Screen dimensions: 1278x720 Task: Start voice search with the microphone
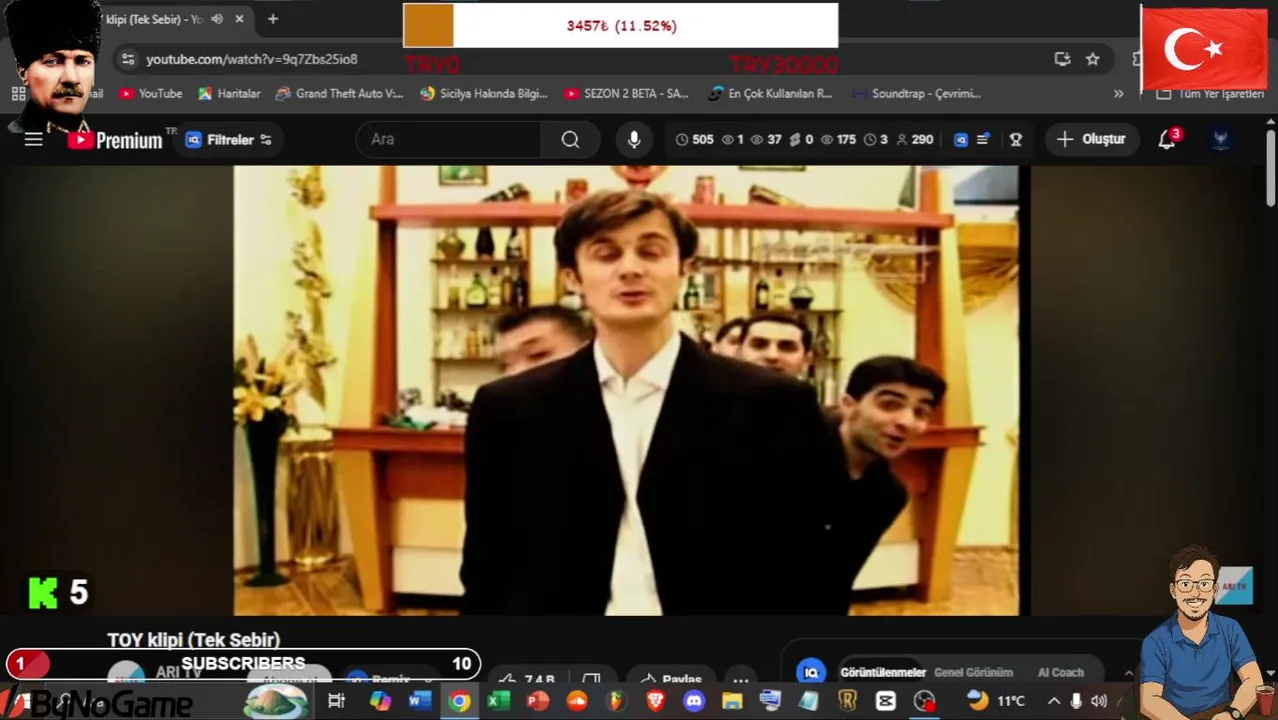pos(634,139)
